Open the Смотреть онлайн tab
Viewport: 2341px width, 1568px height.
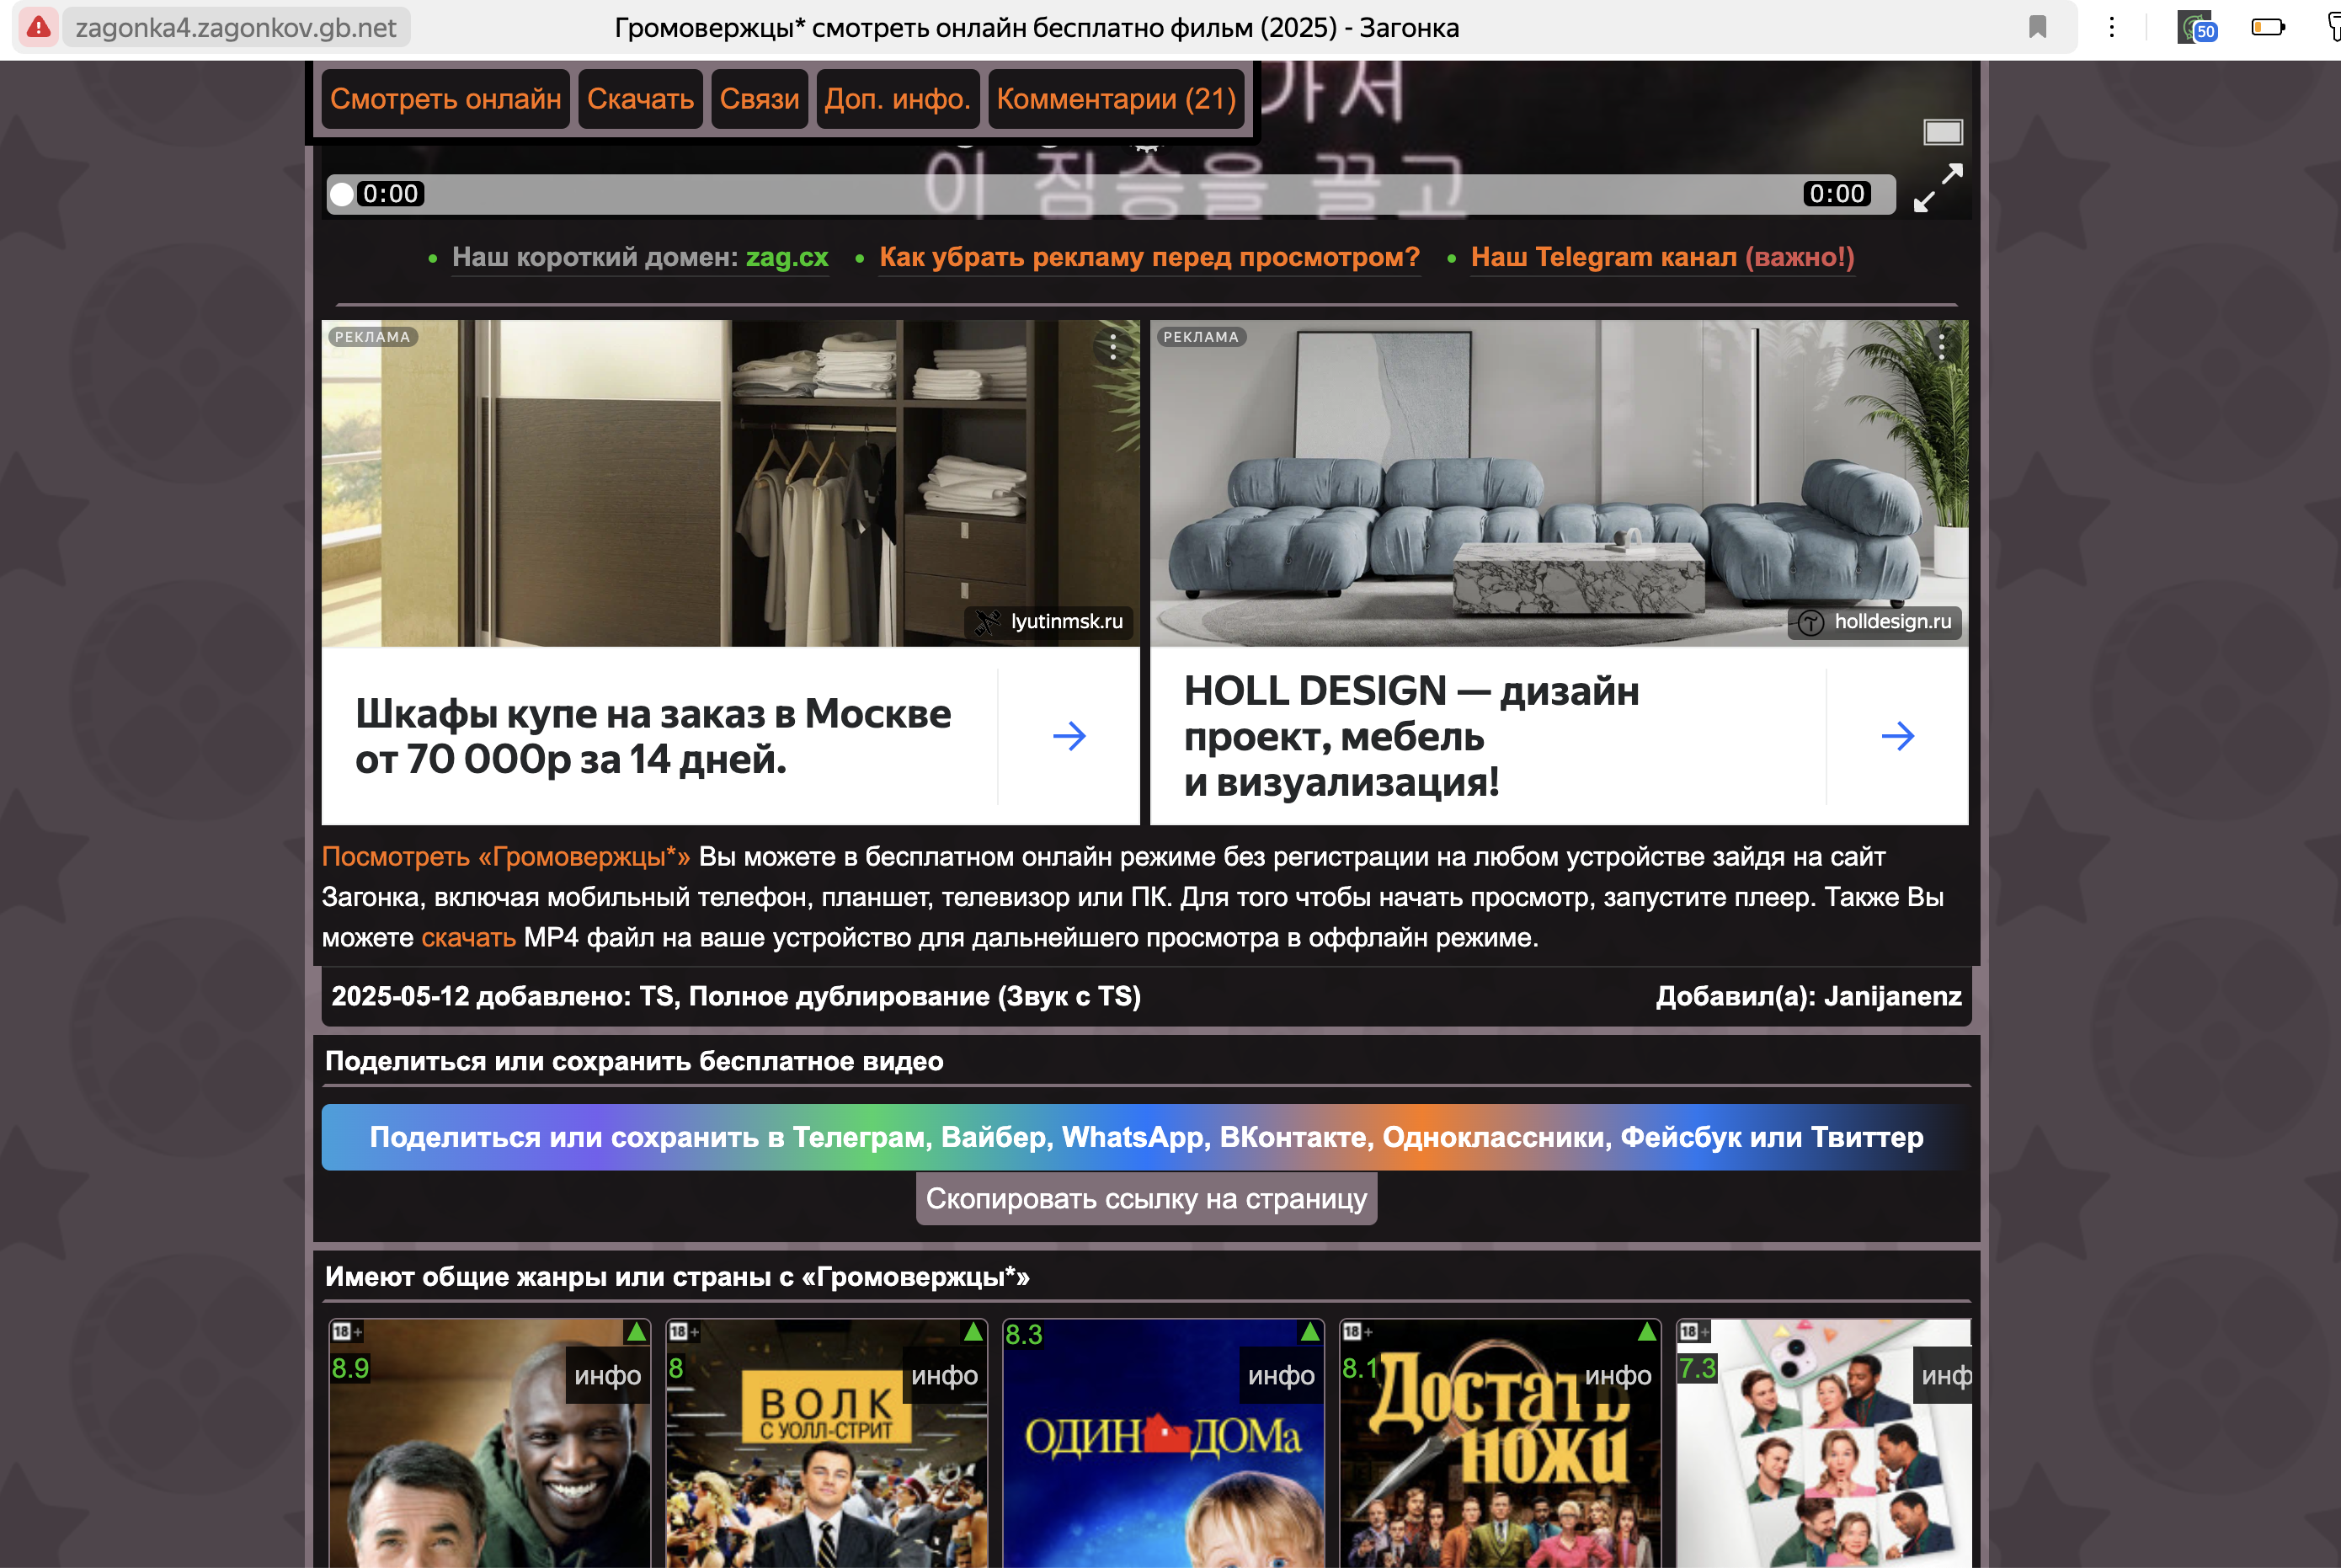[445, 99]
